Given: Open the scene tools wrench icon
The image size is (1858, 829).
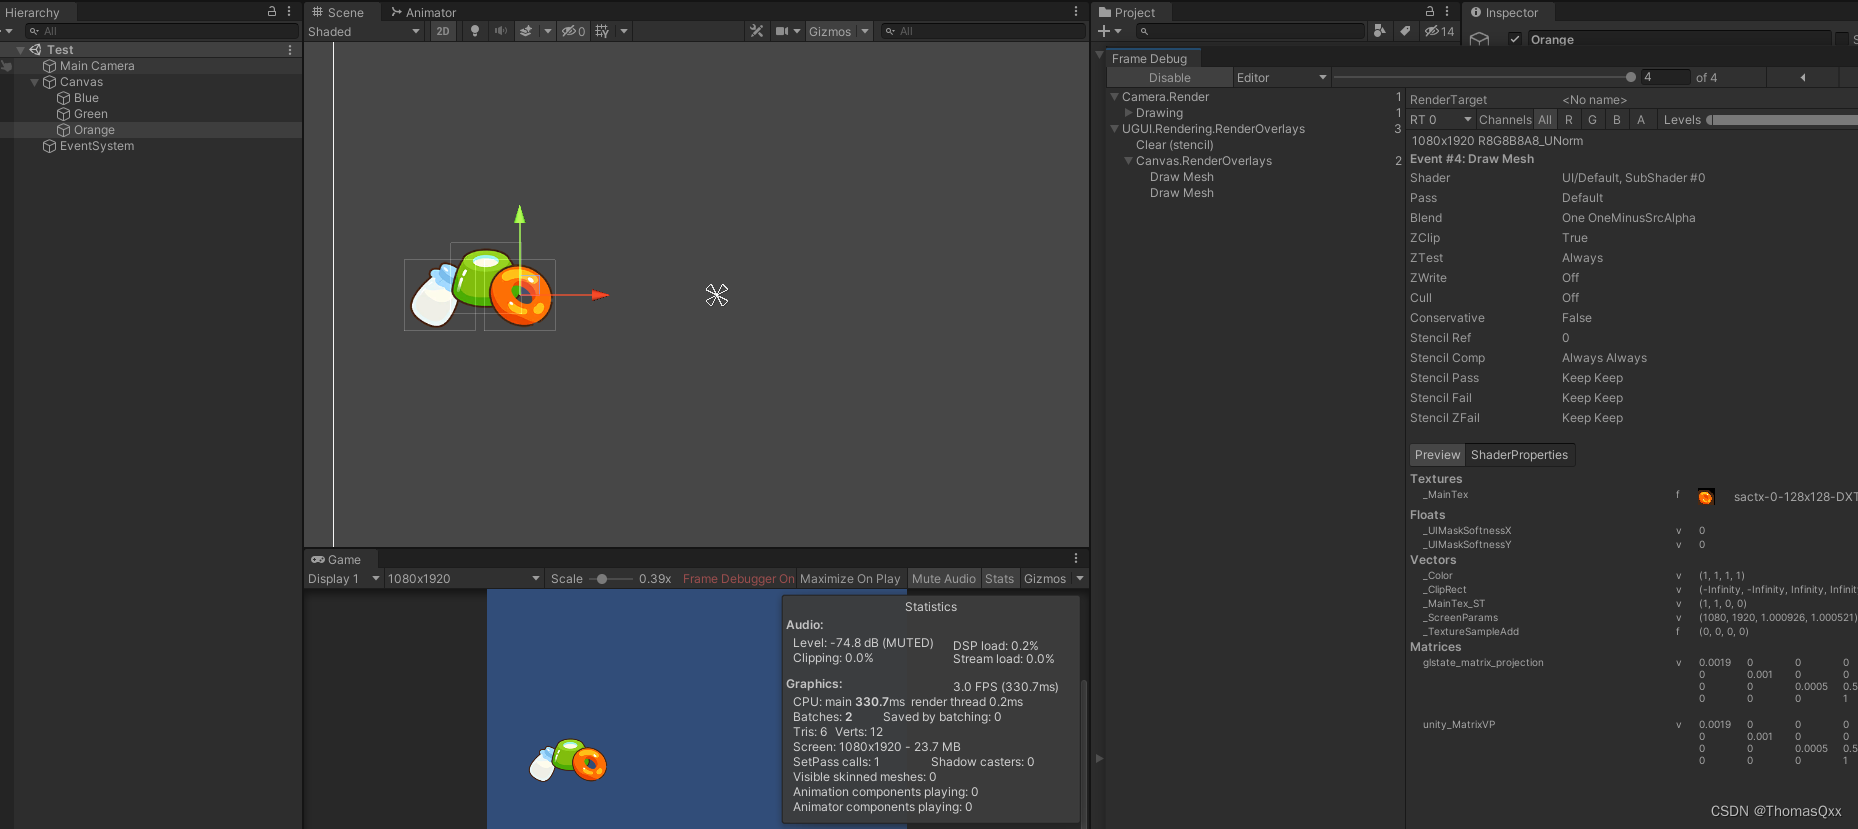Looking at the screenshot, I should [756, 31].
